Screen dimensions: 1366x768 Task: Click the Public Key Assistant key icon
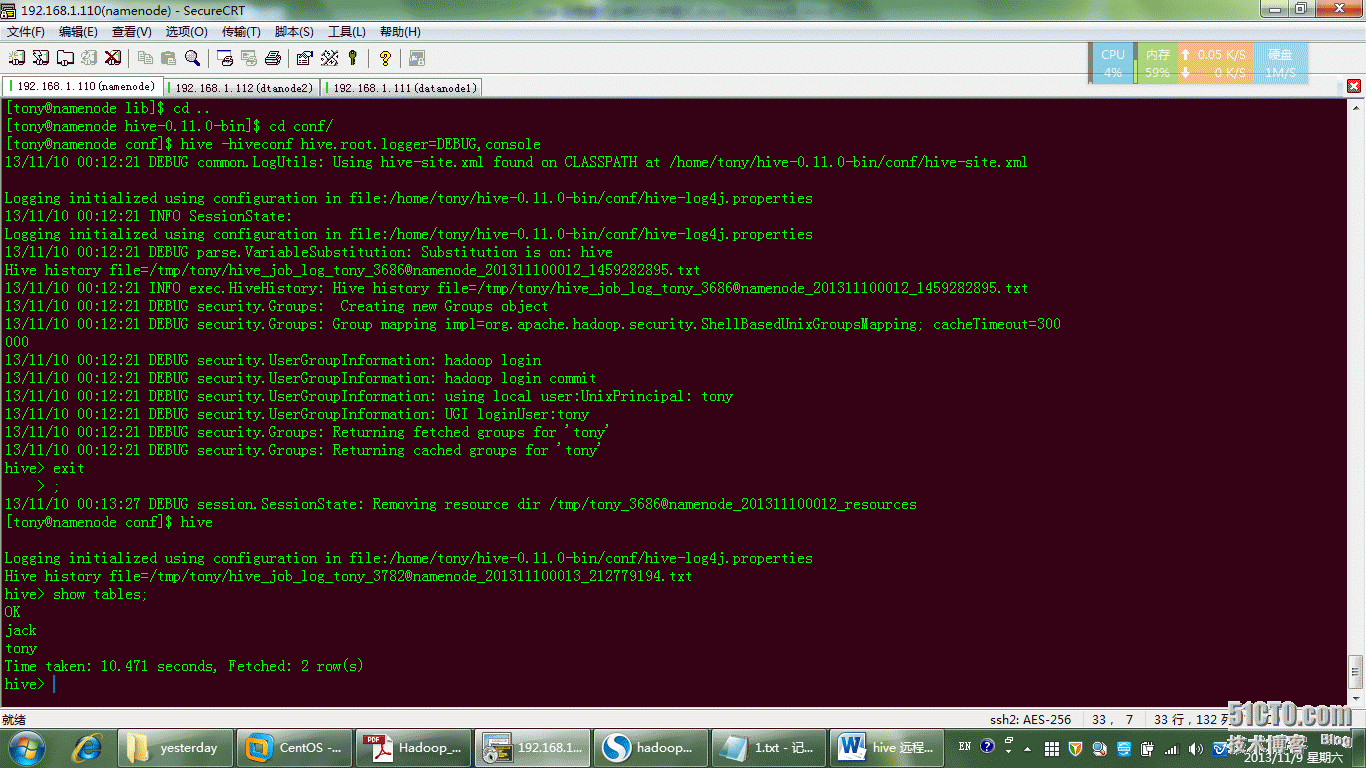click(x=352, y=58)
